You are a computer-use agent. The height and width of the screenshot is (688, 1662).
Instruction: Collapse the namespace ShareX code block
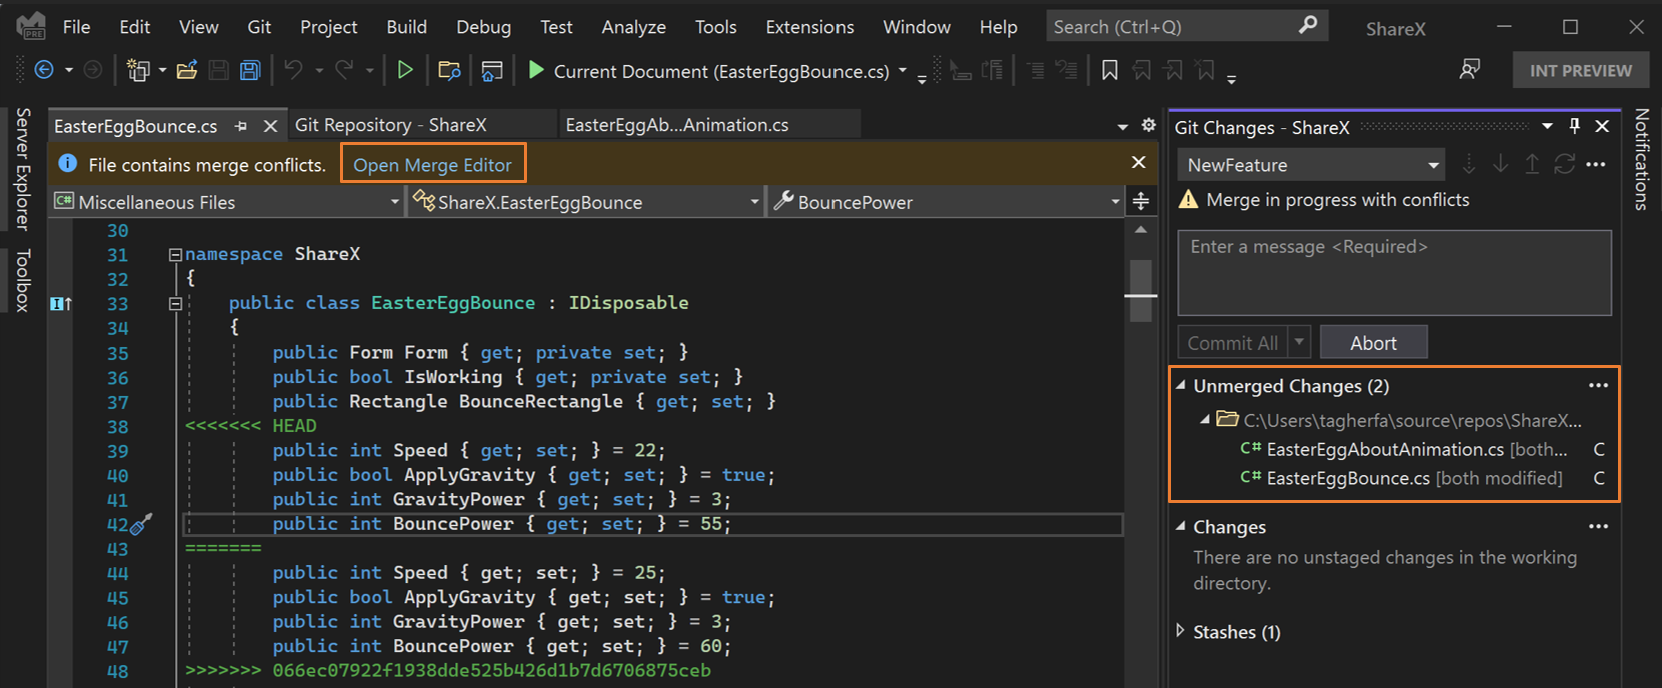175,255
